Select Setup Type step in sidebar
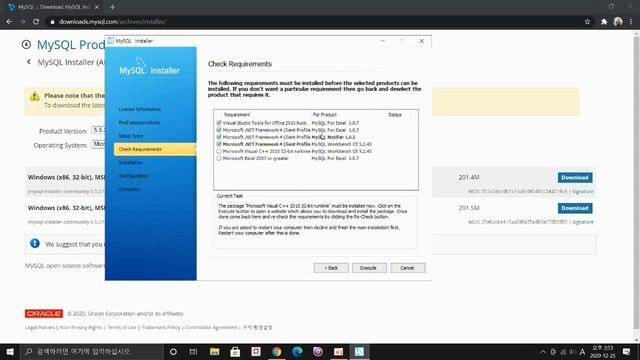 pos(131,136)
